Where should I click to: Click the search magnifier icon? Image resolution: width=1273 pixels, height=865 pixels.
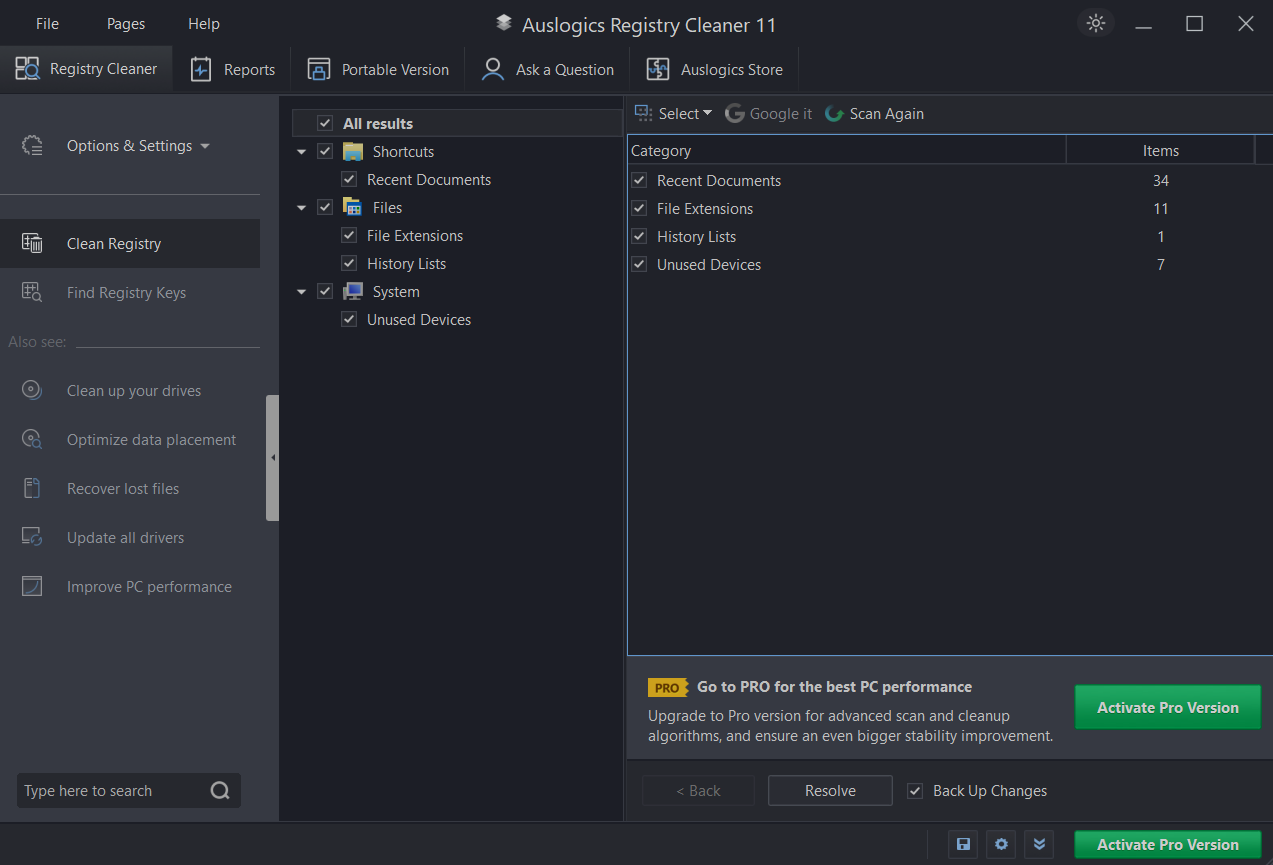[220, 791]
